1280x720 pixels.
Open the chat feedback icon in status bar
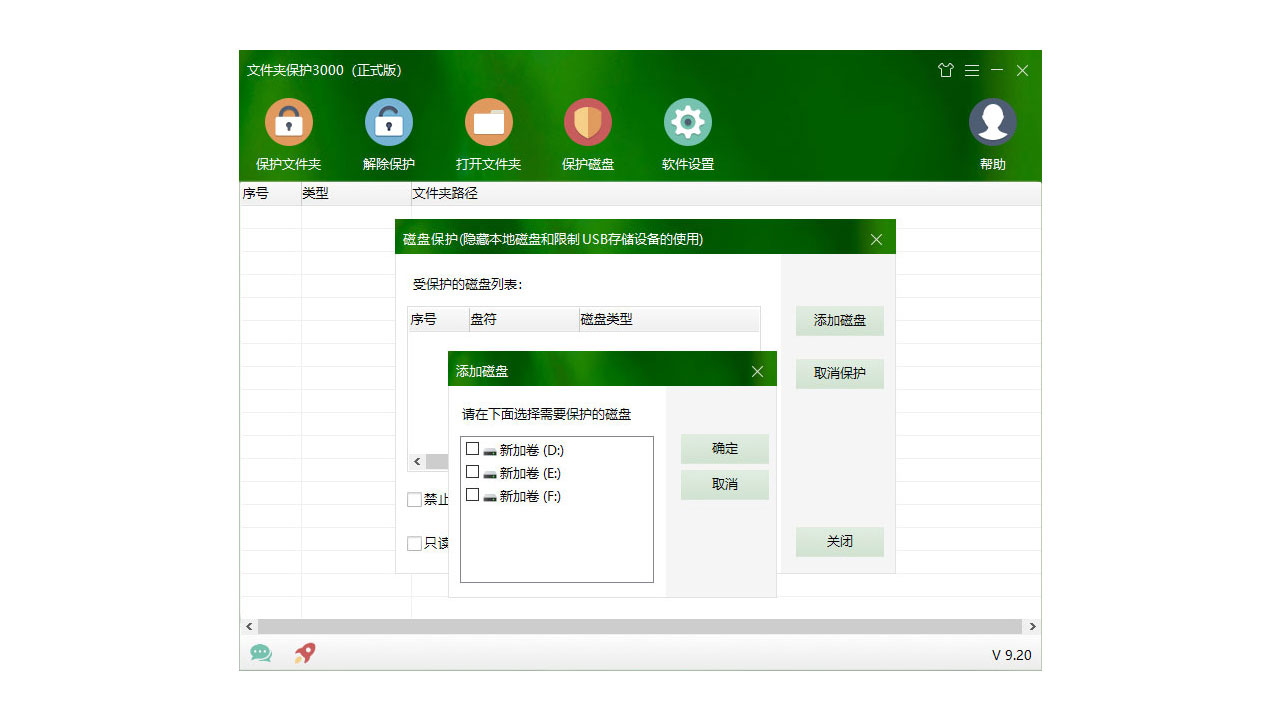(x=261, y=653)
